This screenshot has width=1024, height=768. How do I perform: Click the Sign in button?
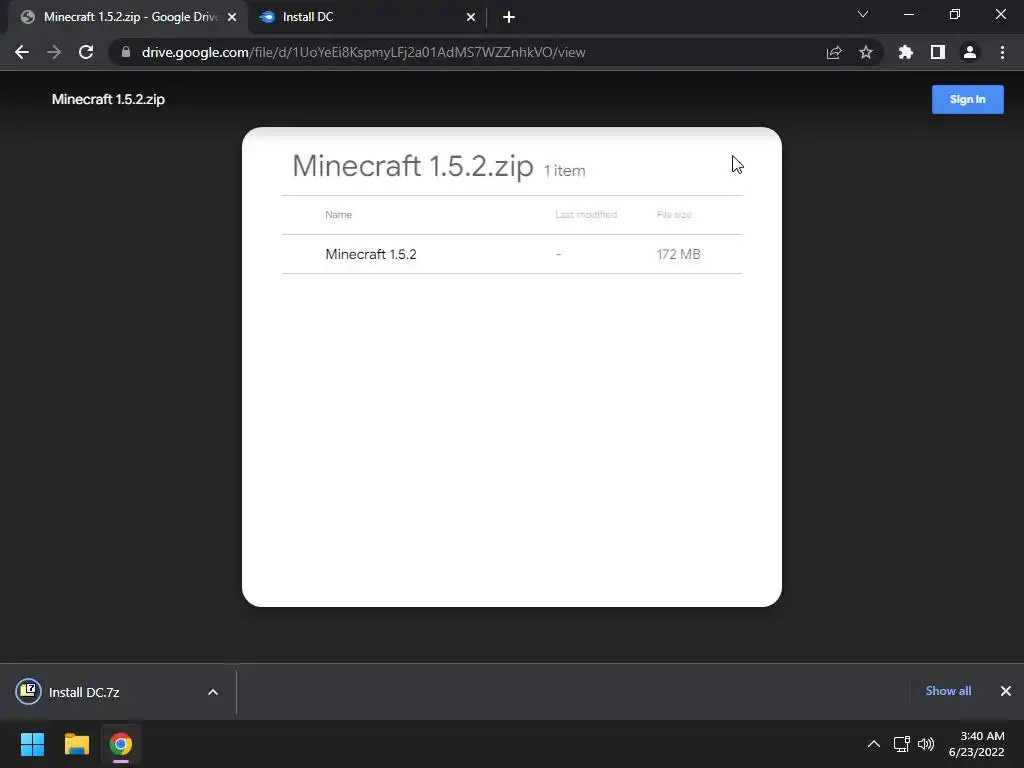coord(967,99)
